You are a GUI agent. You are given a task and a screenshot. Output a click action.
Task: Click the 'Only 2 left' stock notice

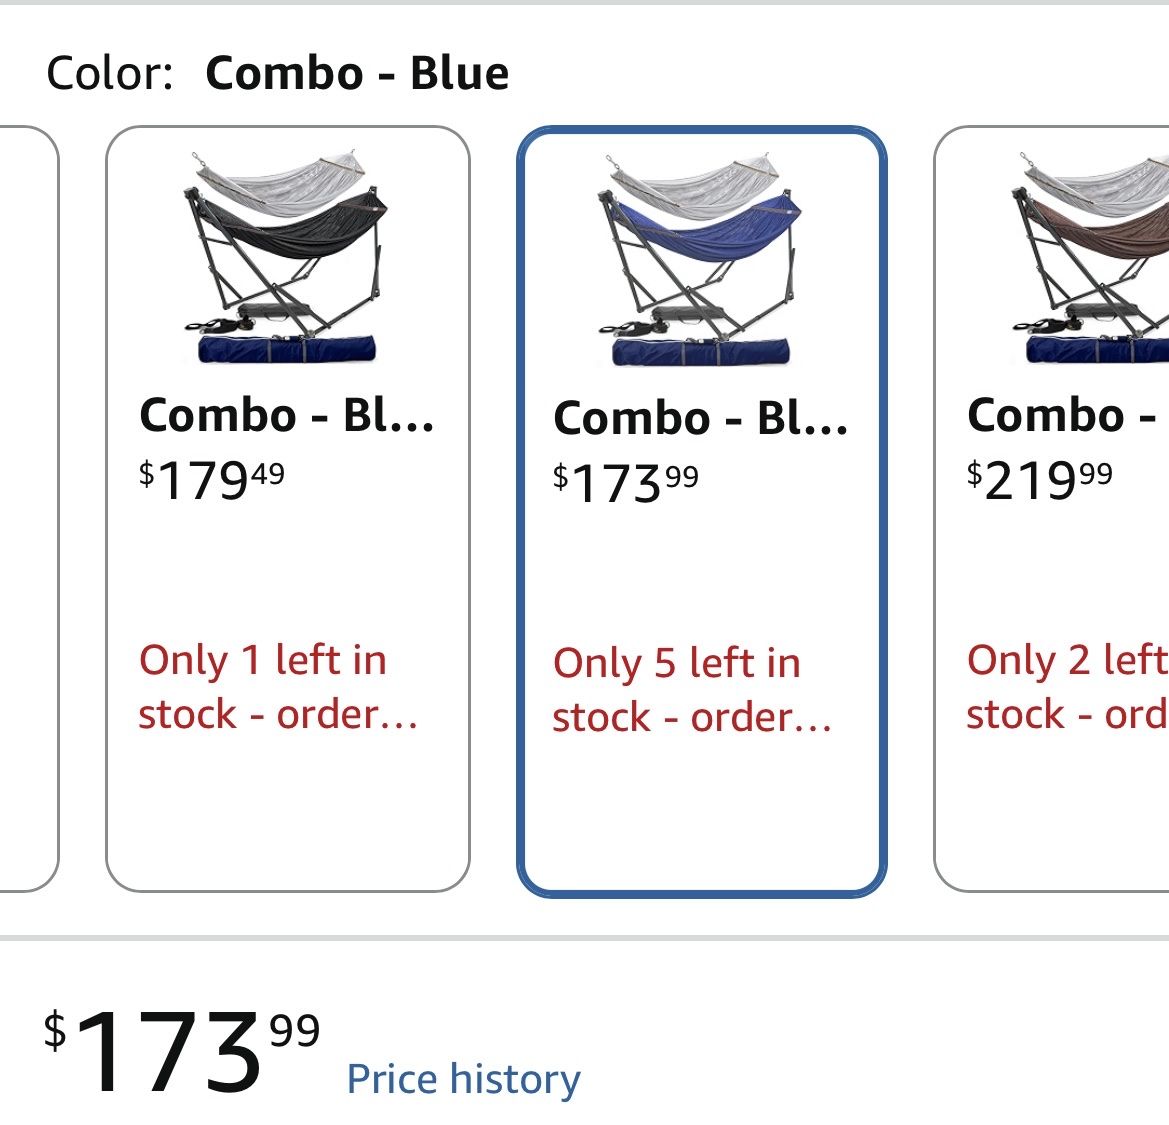point(1068,687)
